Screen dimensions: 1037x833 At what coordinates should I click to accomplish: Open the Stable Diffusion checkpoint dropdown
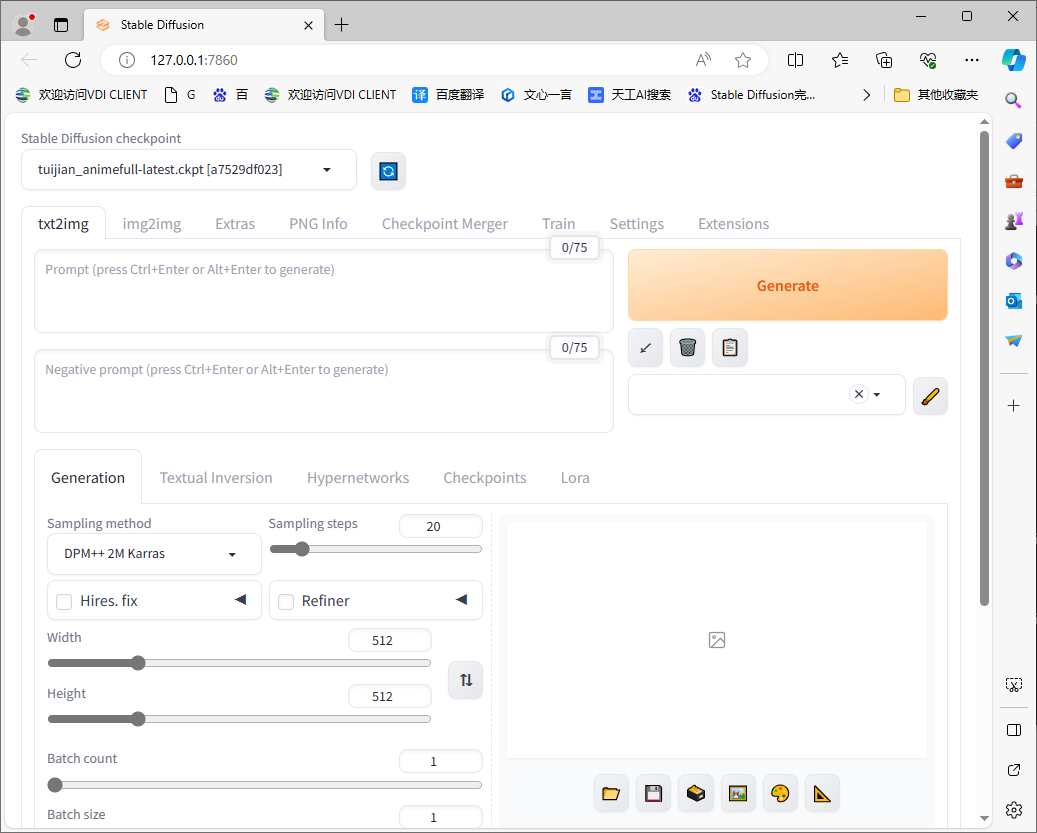[189, 170]
